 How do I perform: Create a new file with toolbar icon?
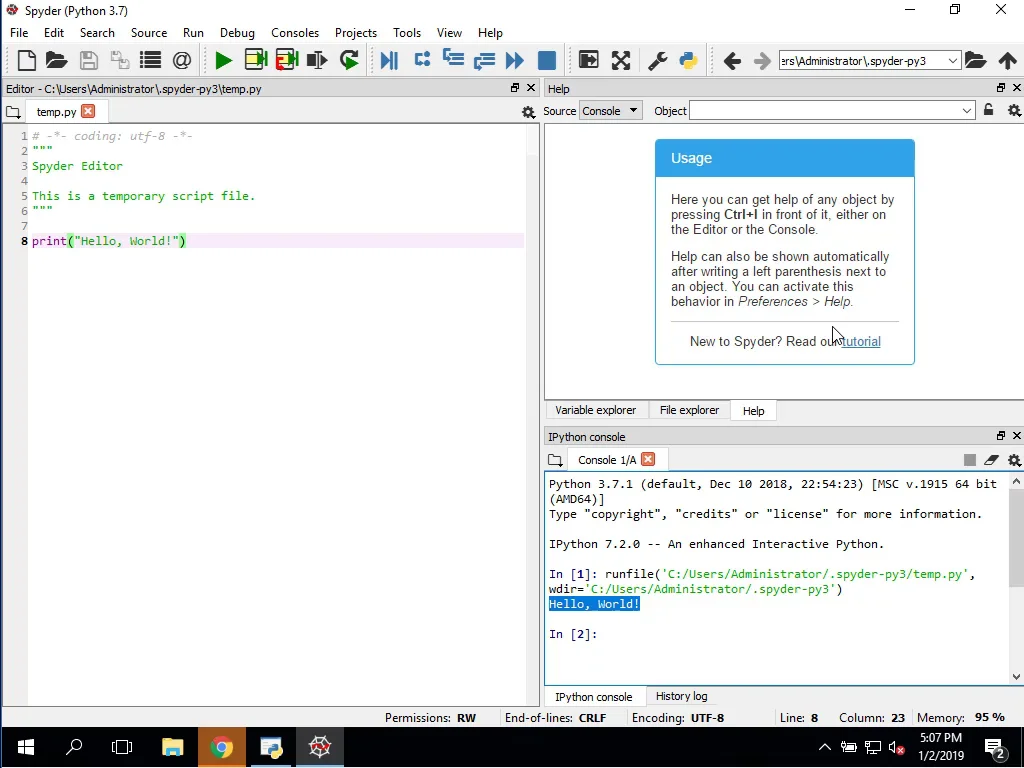click(26, 61)
